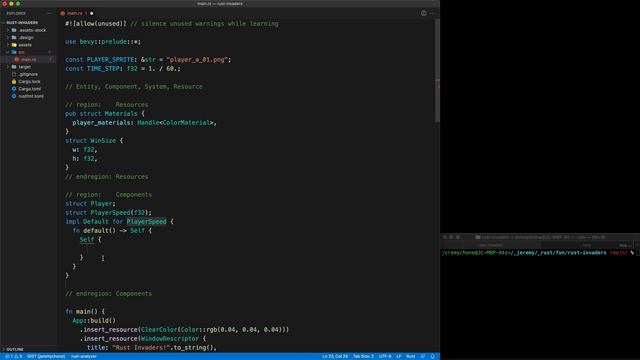The image size is (640, 360).
Task: Click the Rust icon beside main.rs in Explorer
Action: [x=17, y=60]
